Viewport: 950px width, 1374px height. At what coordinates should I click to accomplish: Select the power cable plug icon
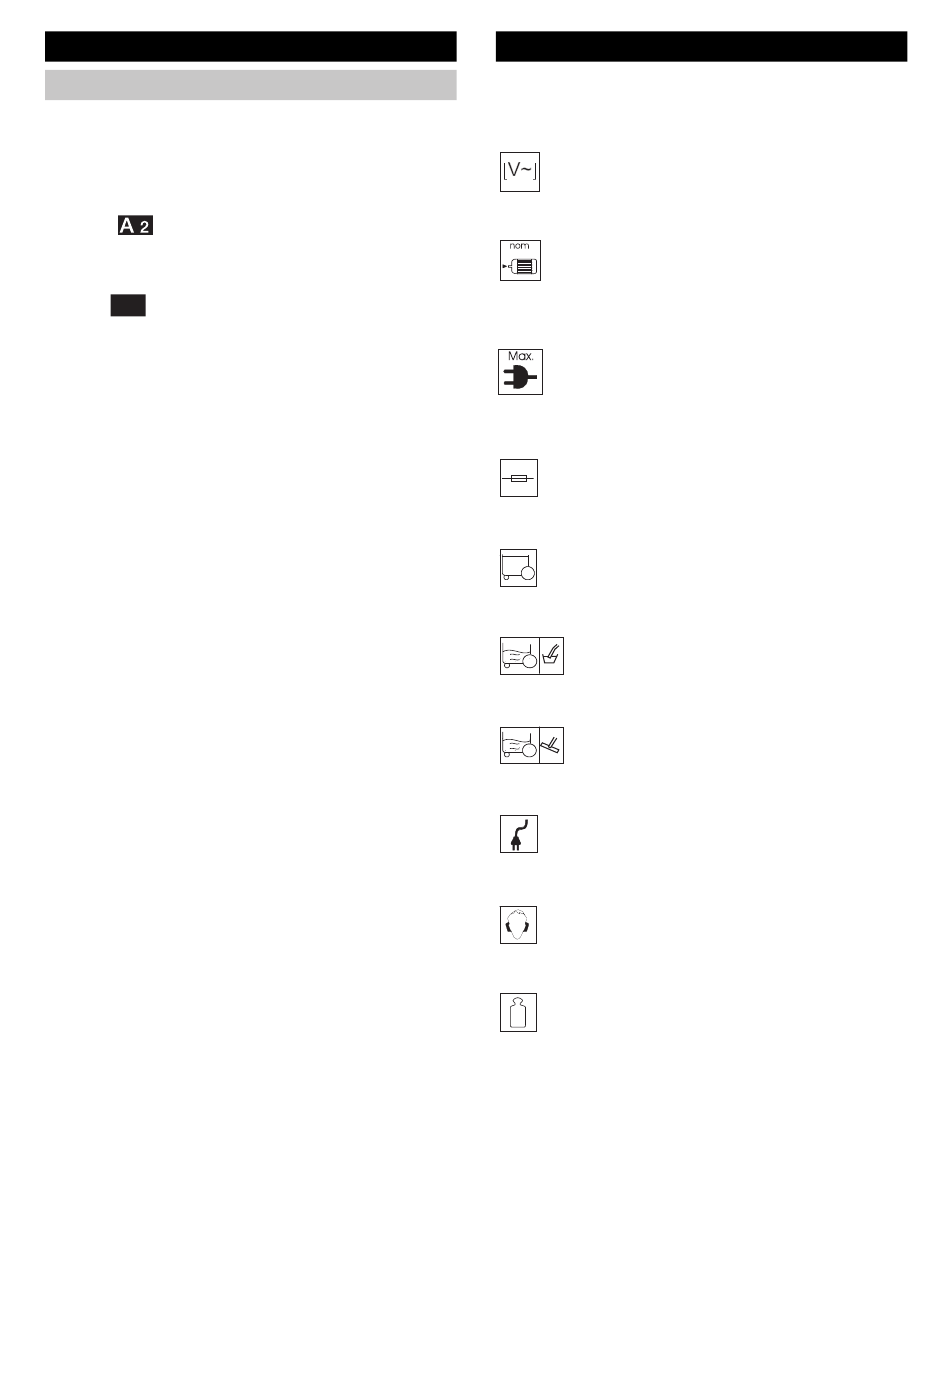519,834
